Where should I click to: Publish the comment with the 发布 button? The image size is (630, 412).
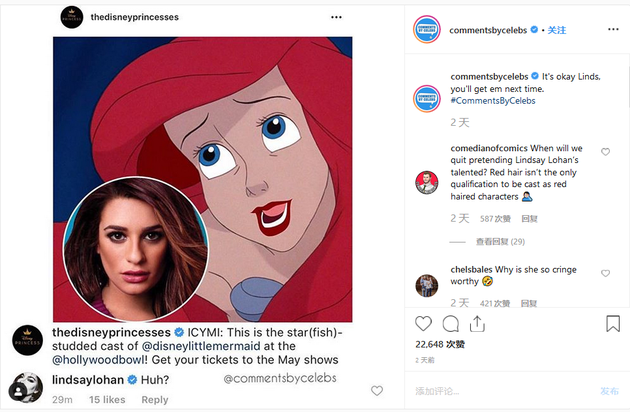tap(609, 391)
